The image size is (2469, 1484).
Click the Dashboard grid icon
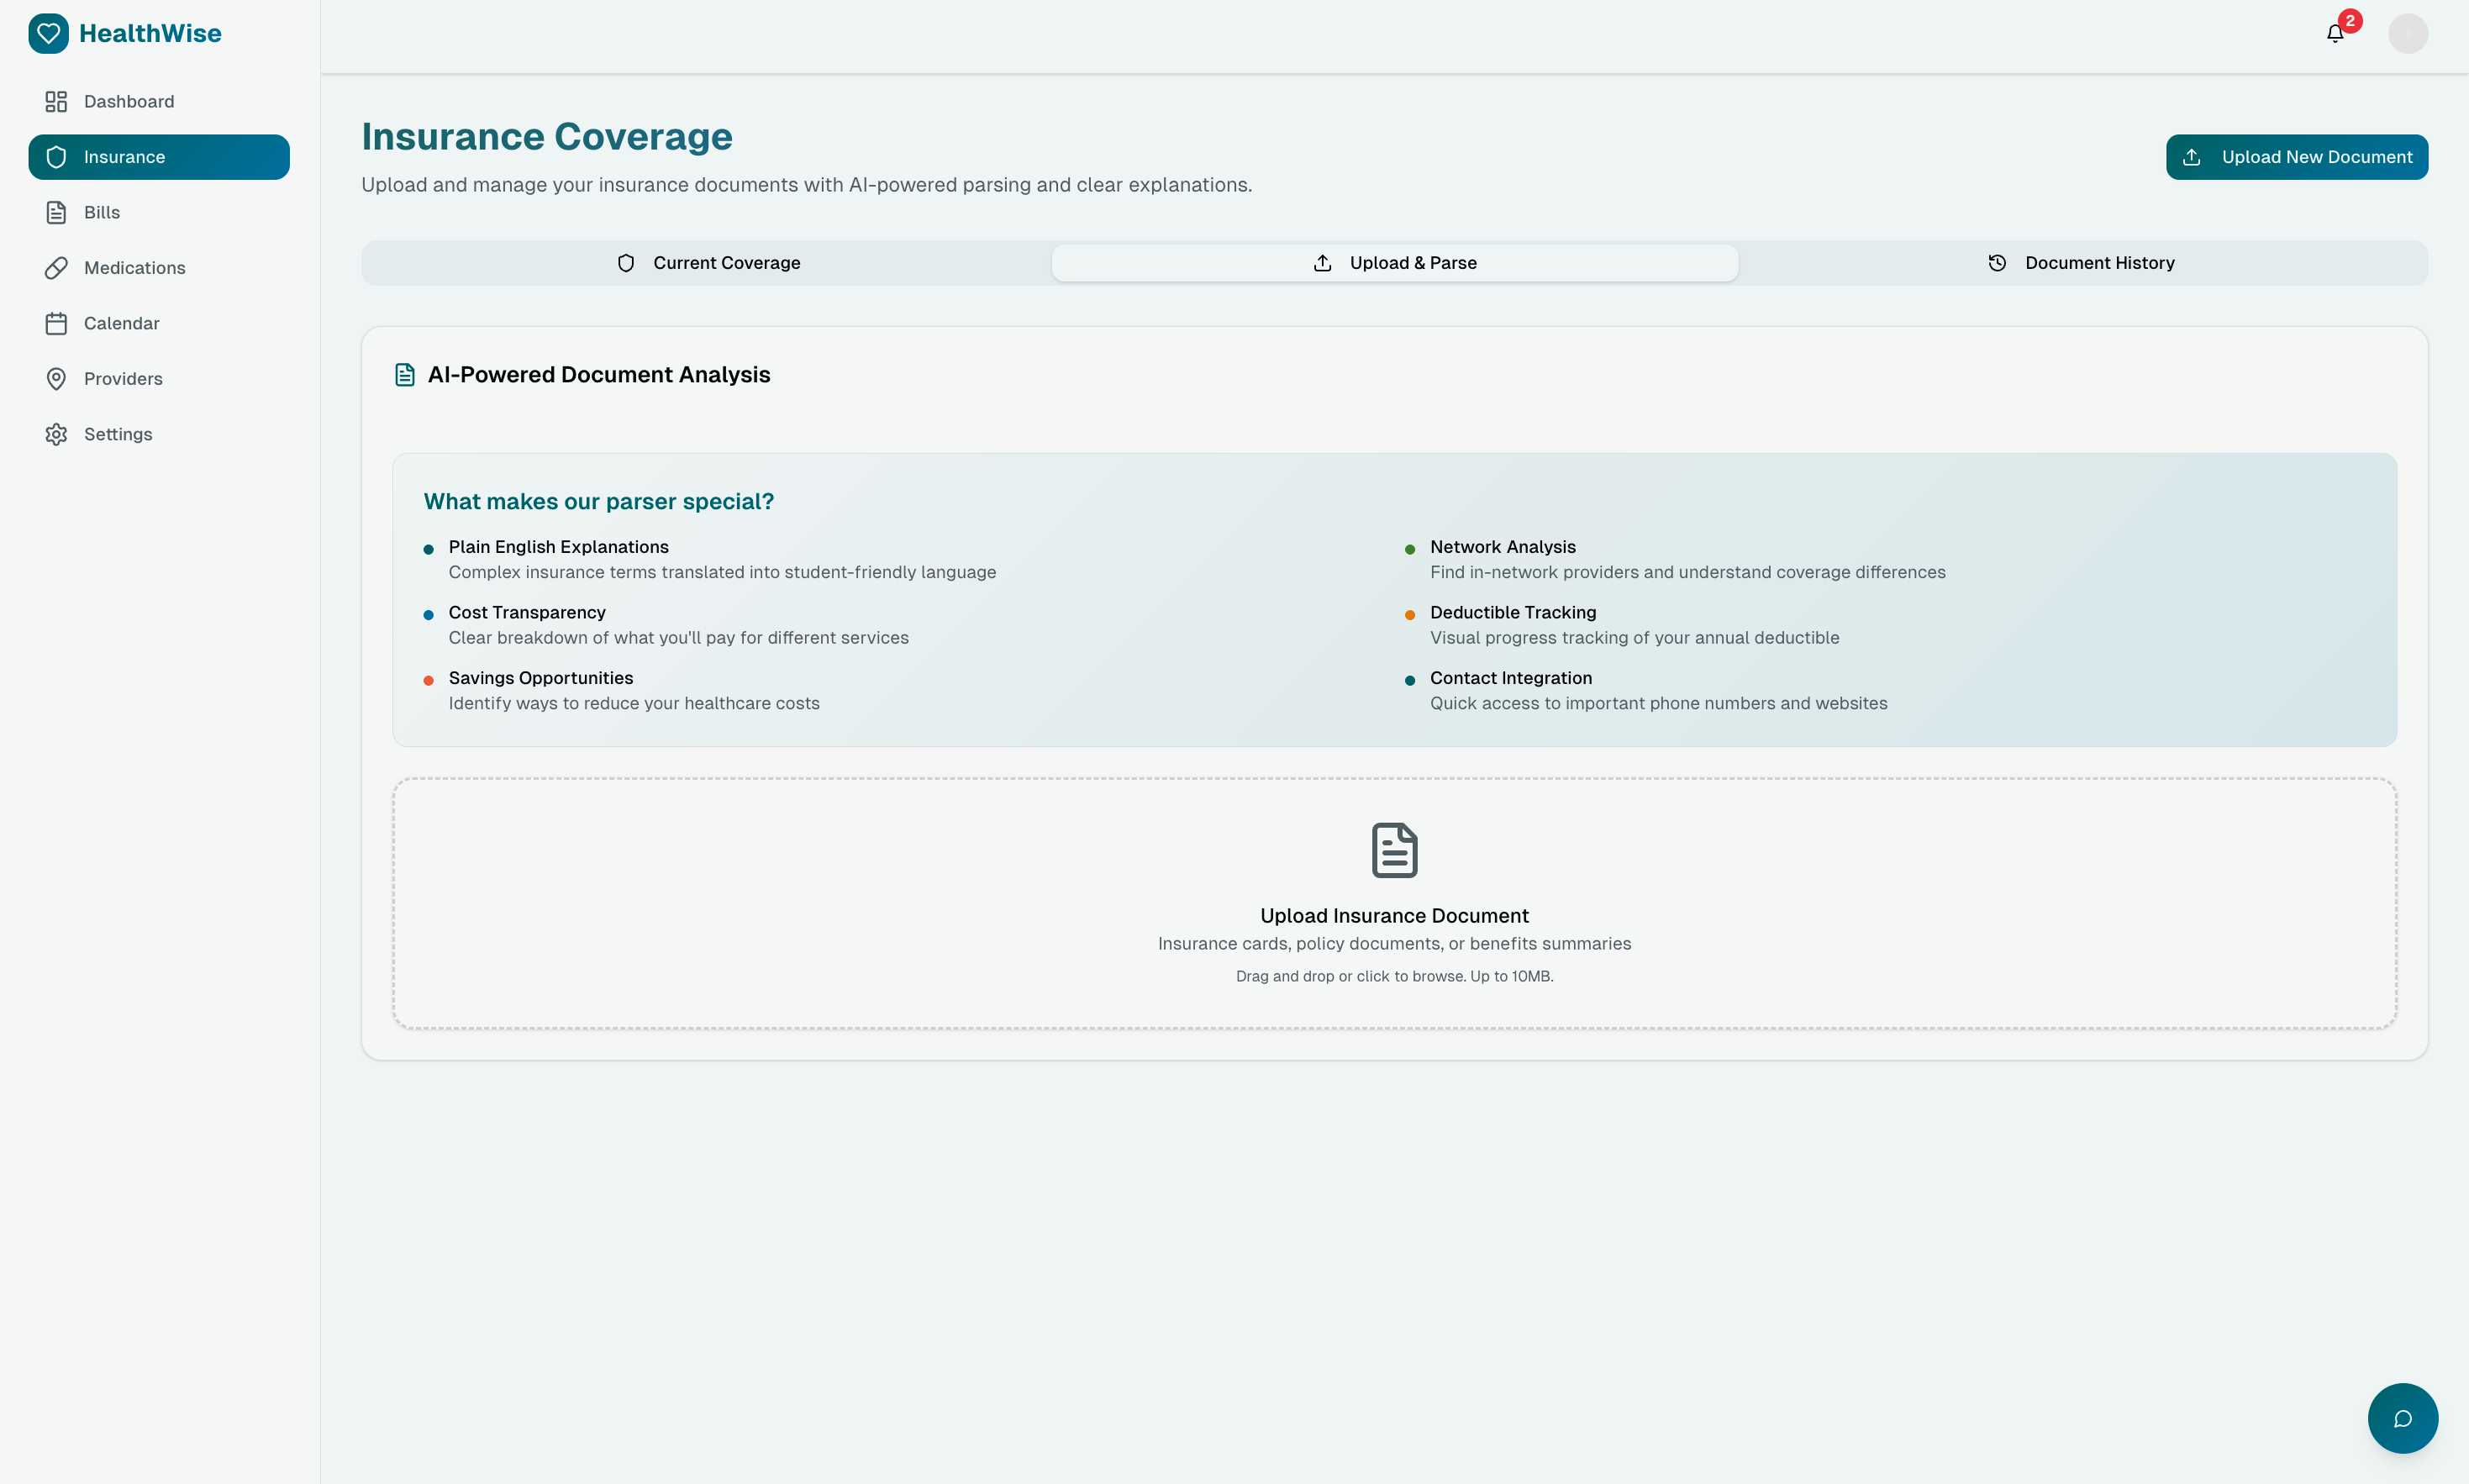tap(56, 102)
